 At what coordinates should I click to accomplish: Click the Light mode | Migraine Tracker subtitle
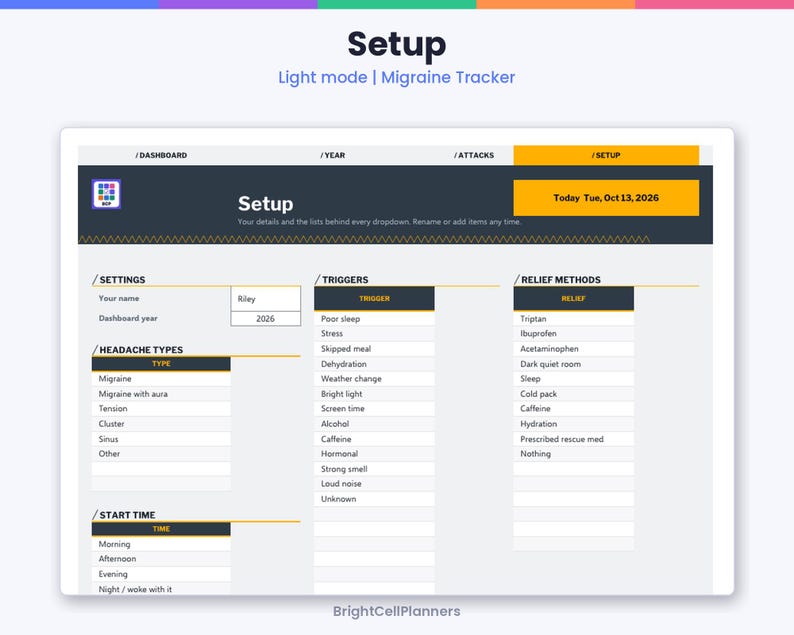click(x=396, y=77)
